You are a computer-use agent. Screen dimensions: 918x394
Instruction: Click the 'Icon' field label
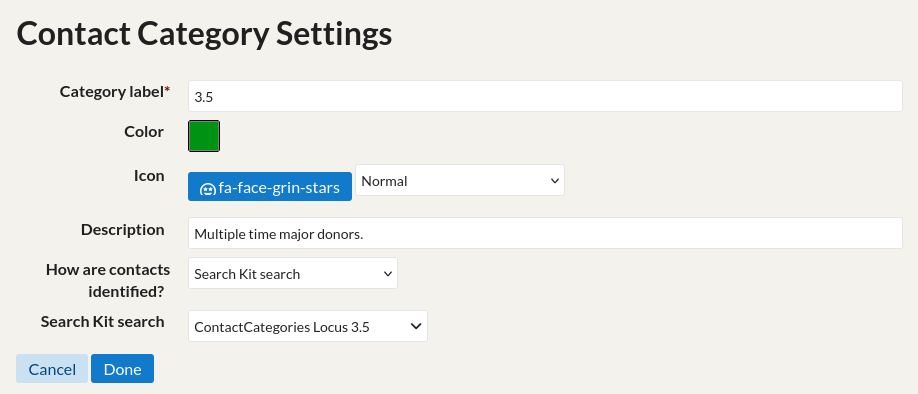(x=149, y=176)
